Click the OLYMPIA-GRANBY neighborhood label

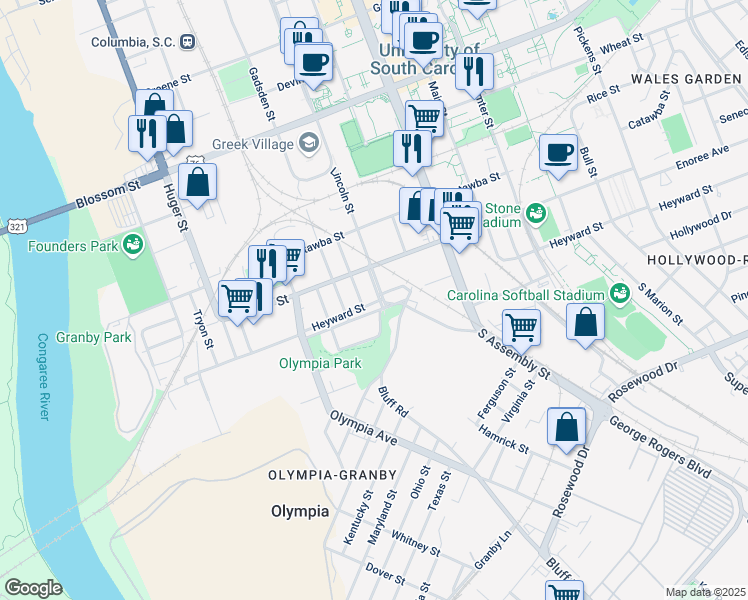tap(332, 475)
